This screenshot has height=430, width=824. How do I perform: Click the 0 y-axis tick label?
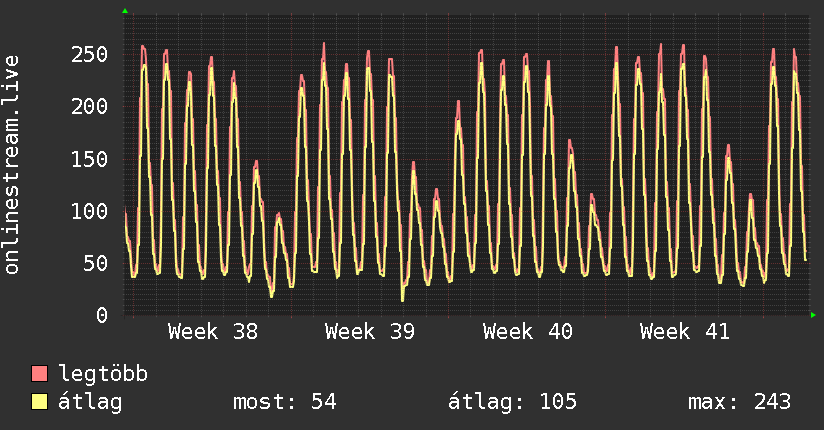[102, 315]
